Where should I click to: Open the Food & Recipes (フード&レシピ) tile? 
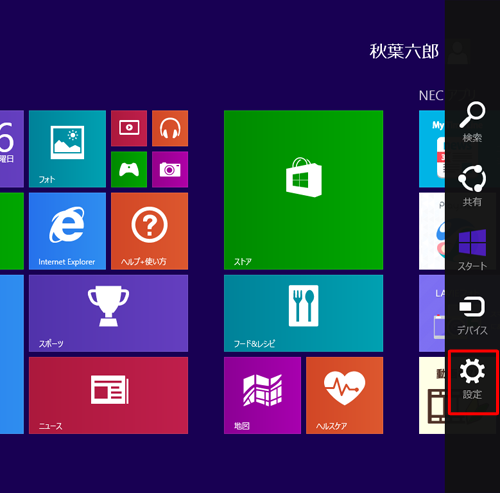(303, 313)
